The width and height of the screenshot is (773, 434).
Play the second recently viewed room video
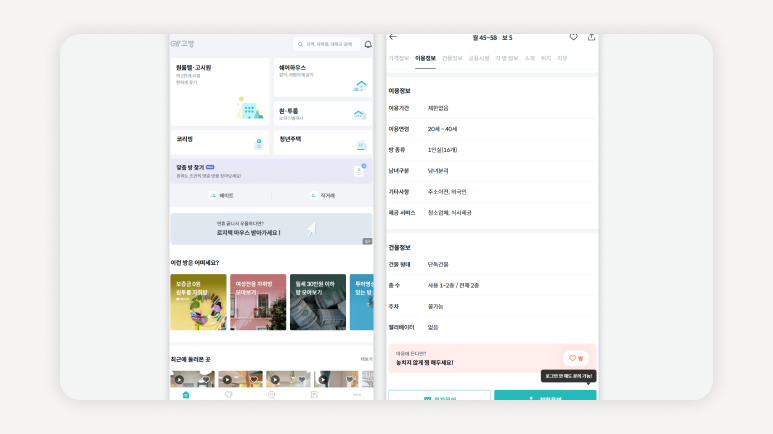tap(227, 380)
